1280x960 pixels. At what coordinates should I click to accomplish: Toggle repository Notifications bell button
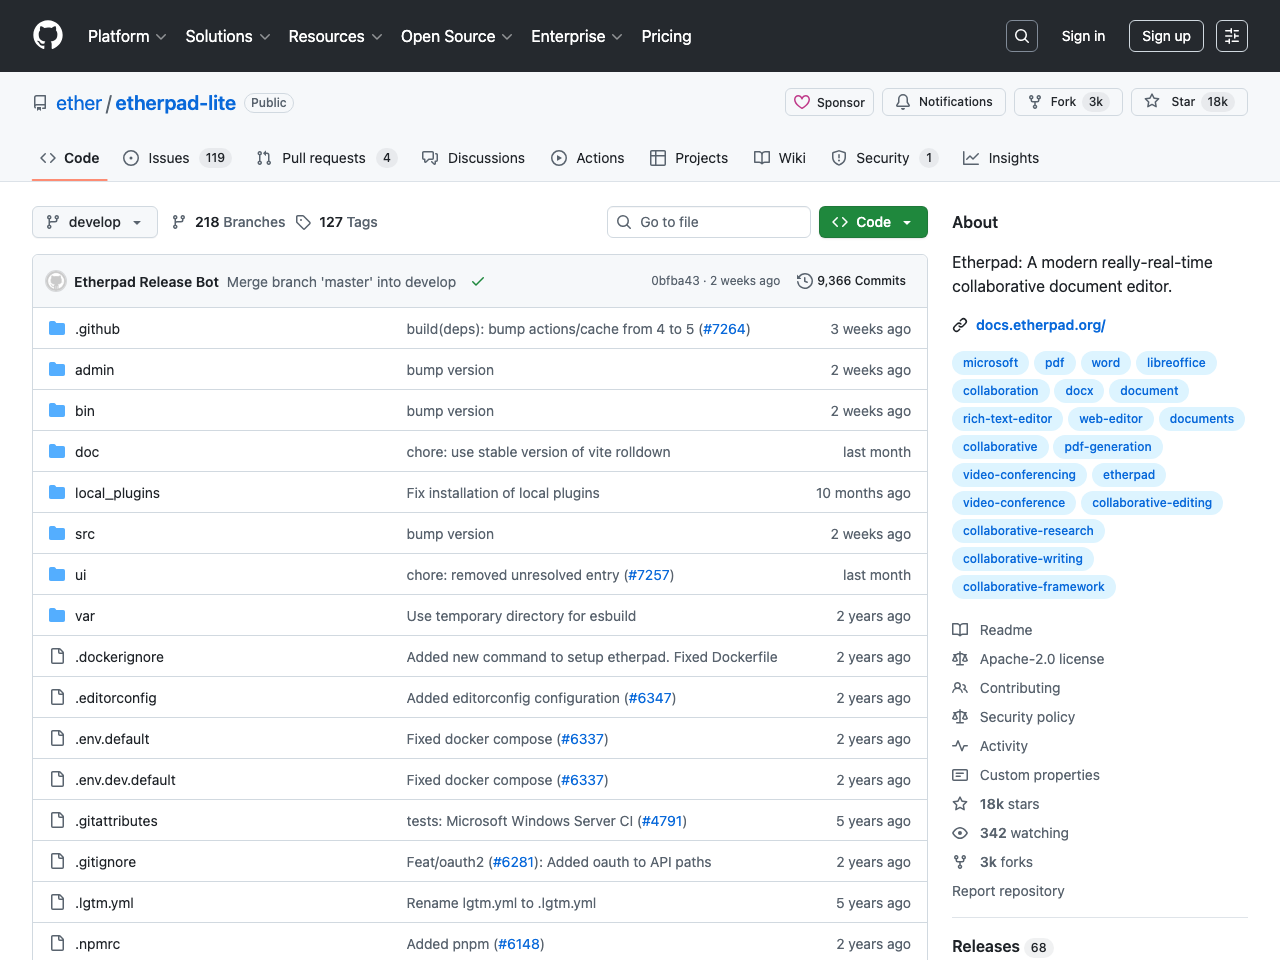point(943,102)
